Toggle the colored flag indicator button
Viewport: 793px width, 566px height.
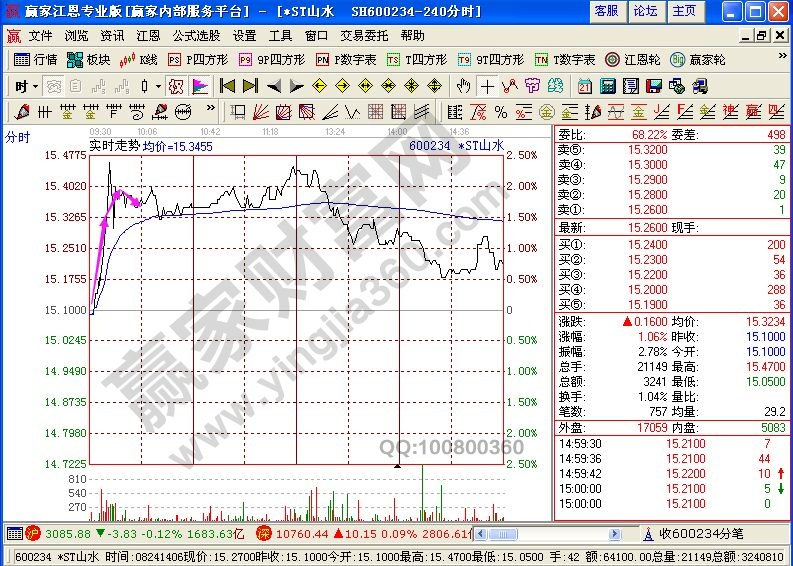[x=198, y=86]
